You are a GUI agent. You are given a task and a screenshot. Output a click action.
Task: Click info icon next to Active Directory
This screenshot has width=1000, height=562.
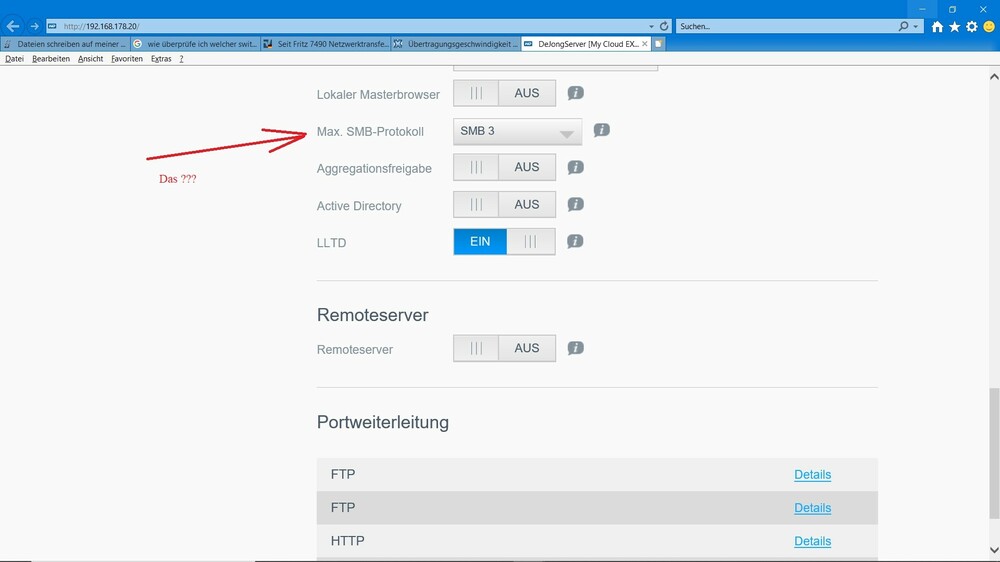pos(575,204)
